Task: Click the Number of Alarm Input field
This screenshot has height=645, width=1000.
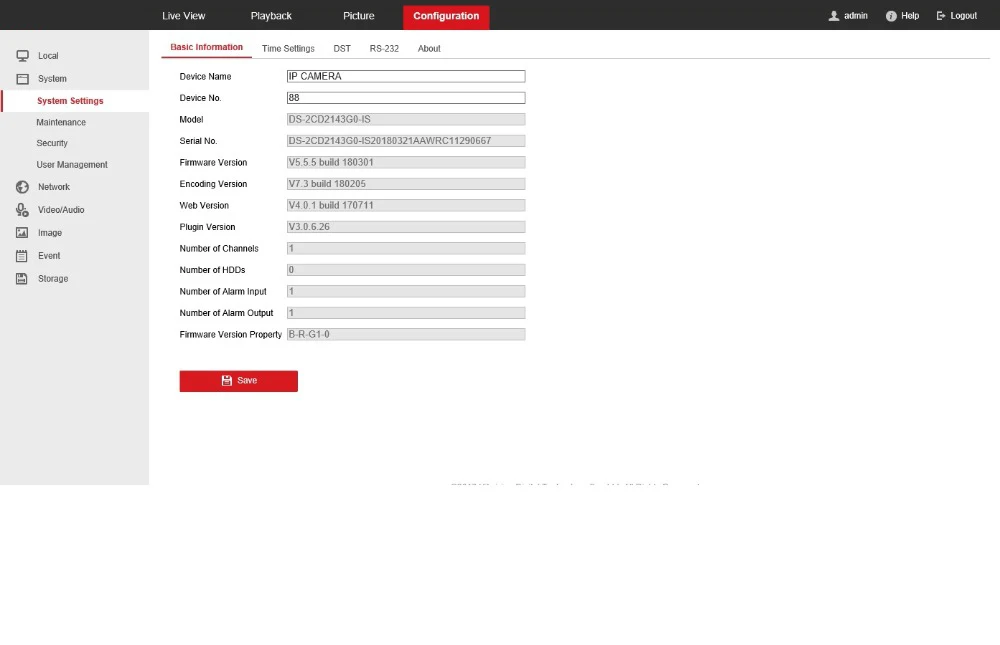Action: pos(406,292)
